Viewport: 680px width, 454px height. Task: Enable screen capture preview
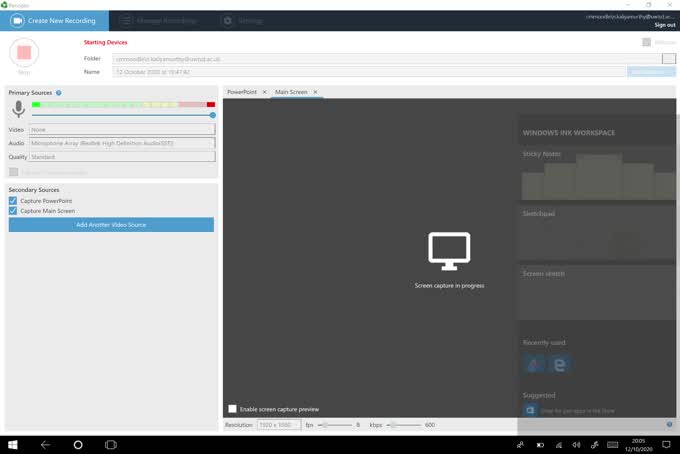[233, 409]
